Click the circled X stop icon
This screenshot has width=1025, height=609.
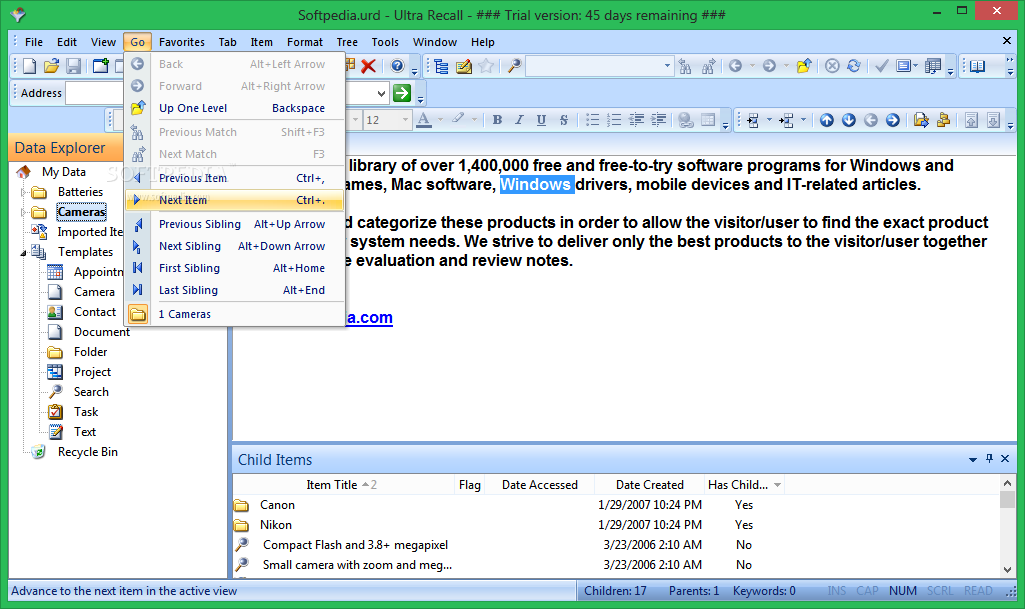[x=832, y=66]
